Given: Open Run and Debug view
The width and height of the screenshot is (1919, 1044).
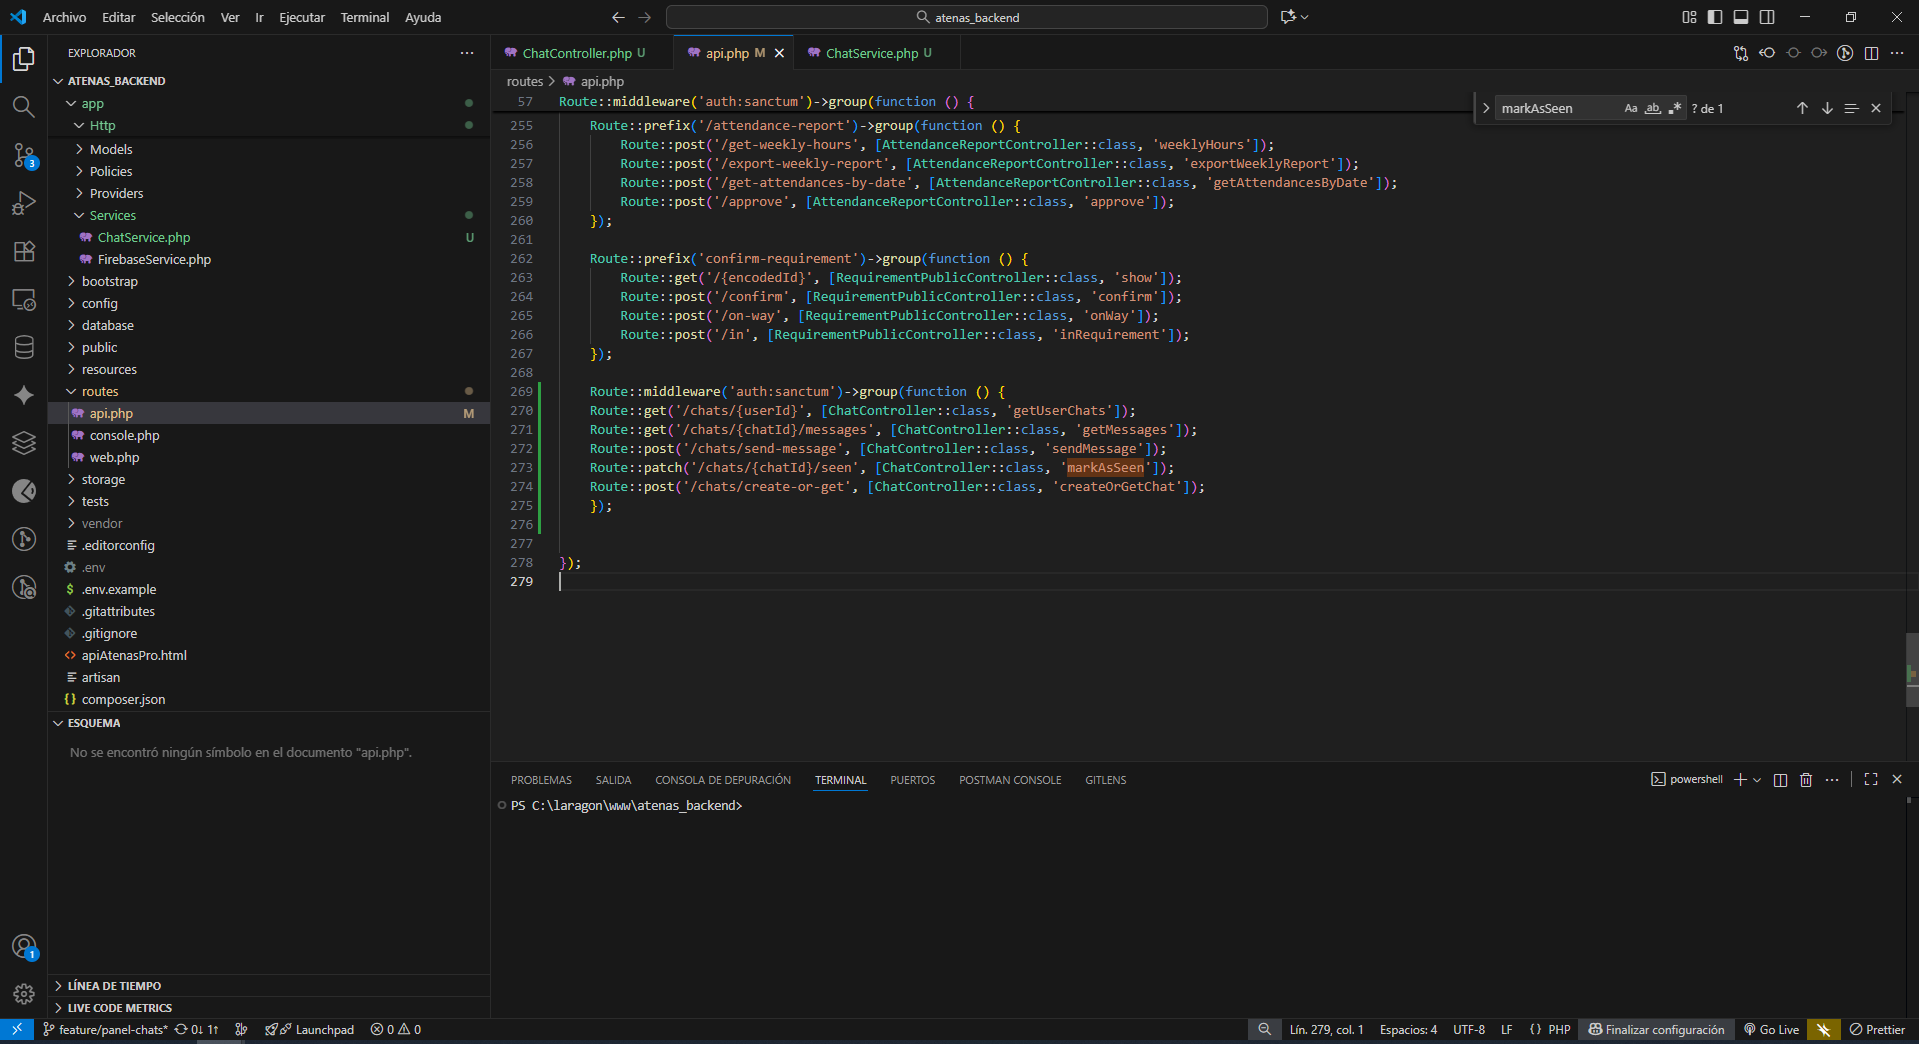Looking at the screenshot, I should pyautogui.click(x=23, y=203).
